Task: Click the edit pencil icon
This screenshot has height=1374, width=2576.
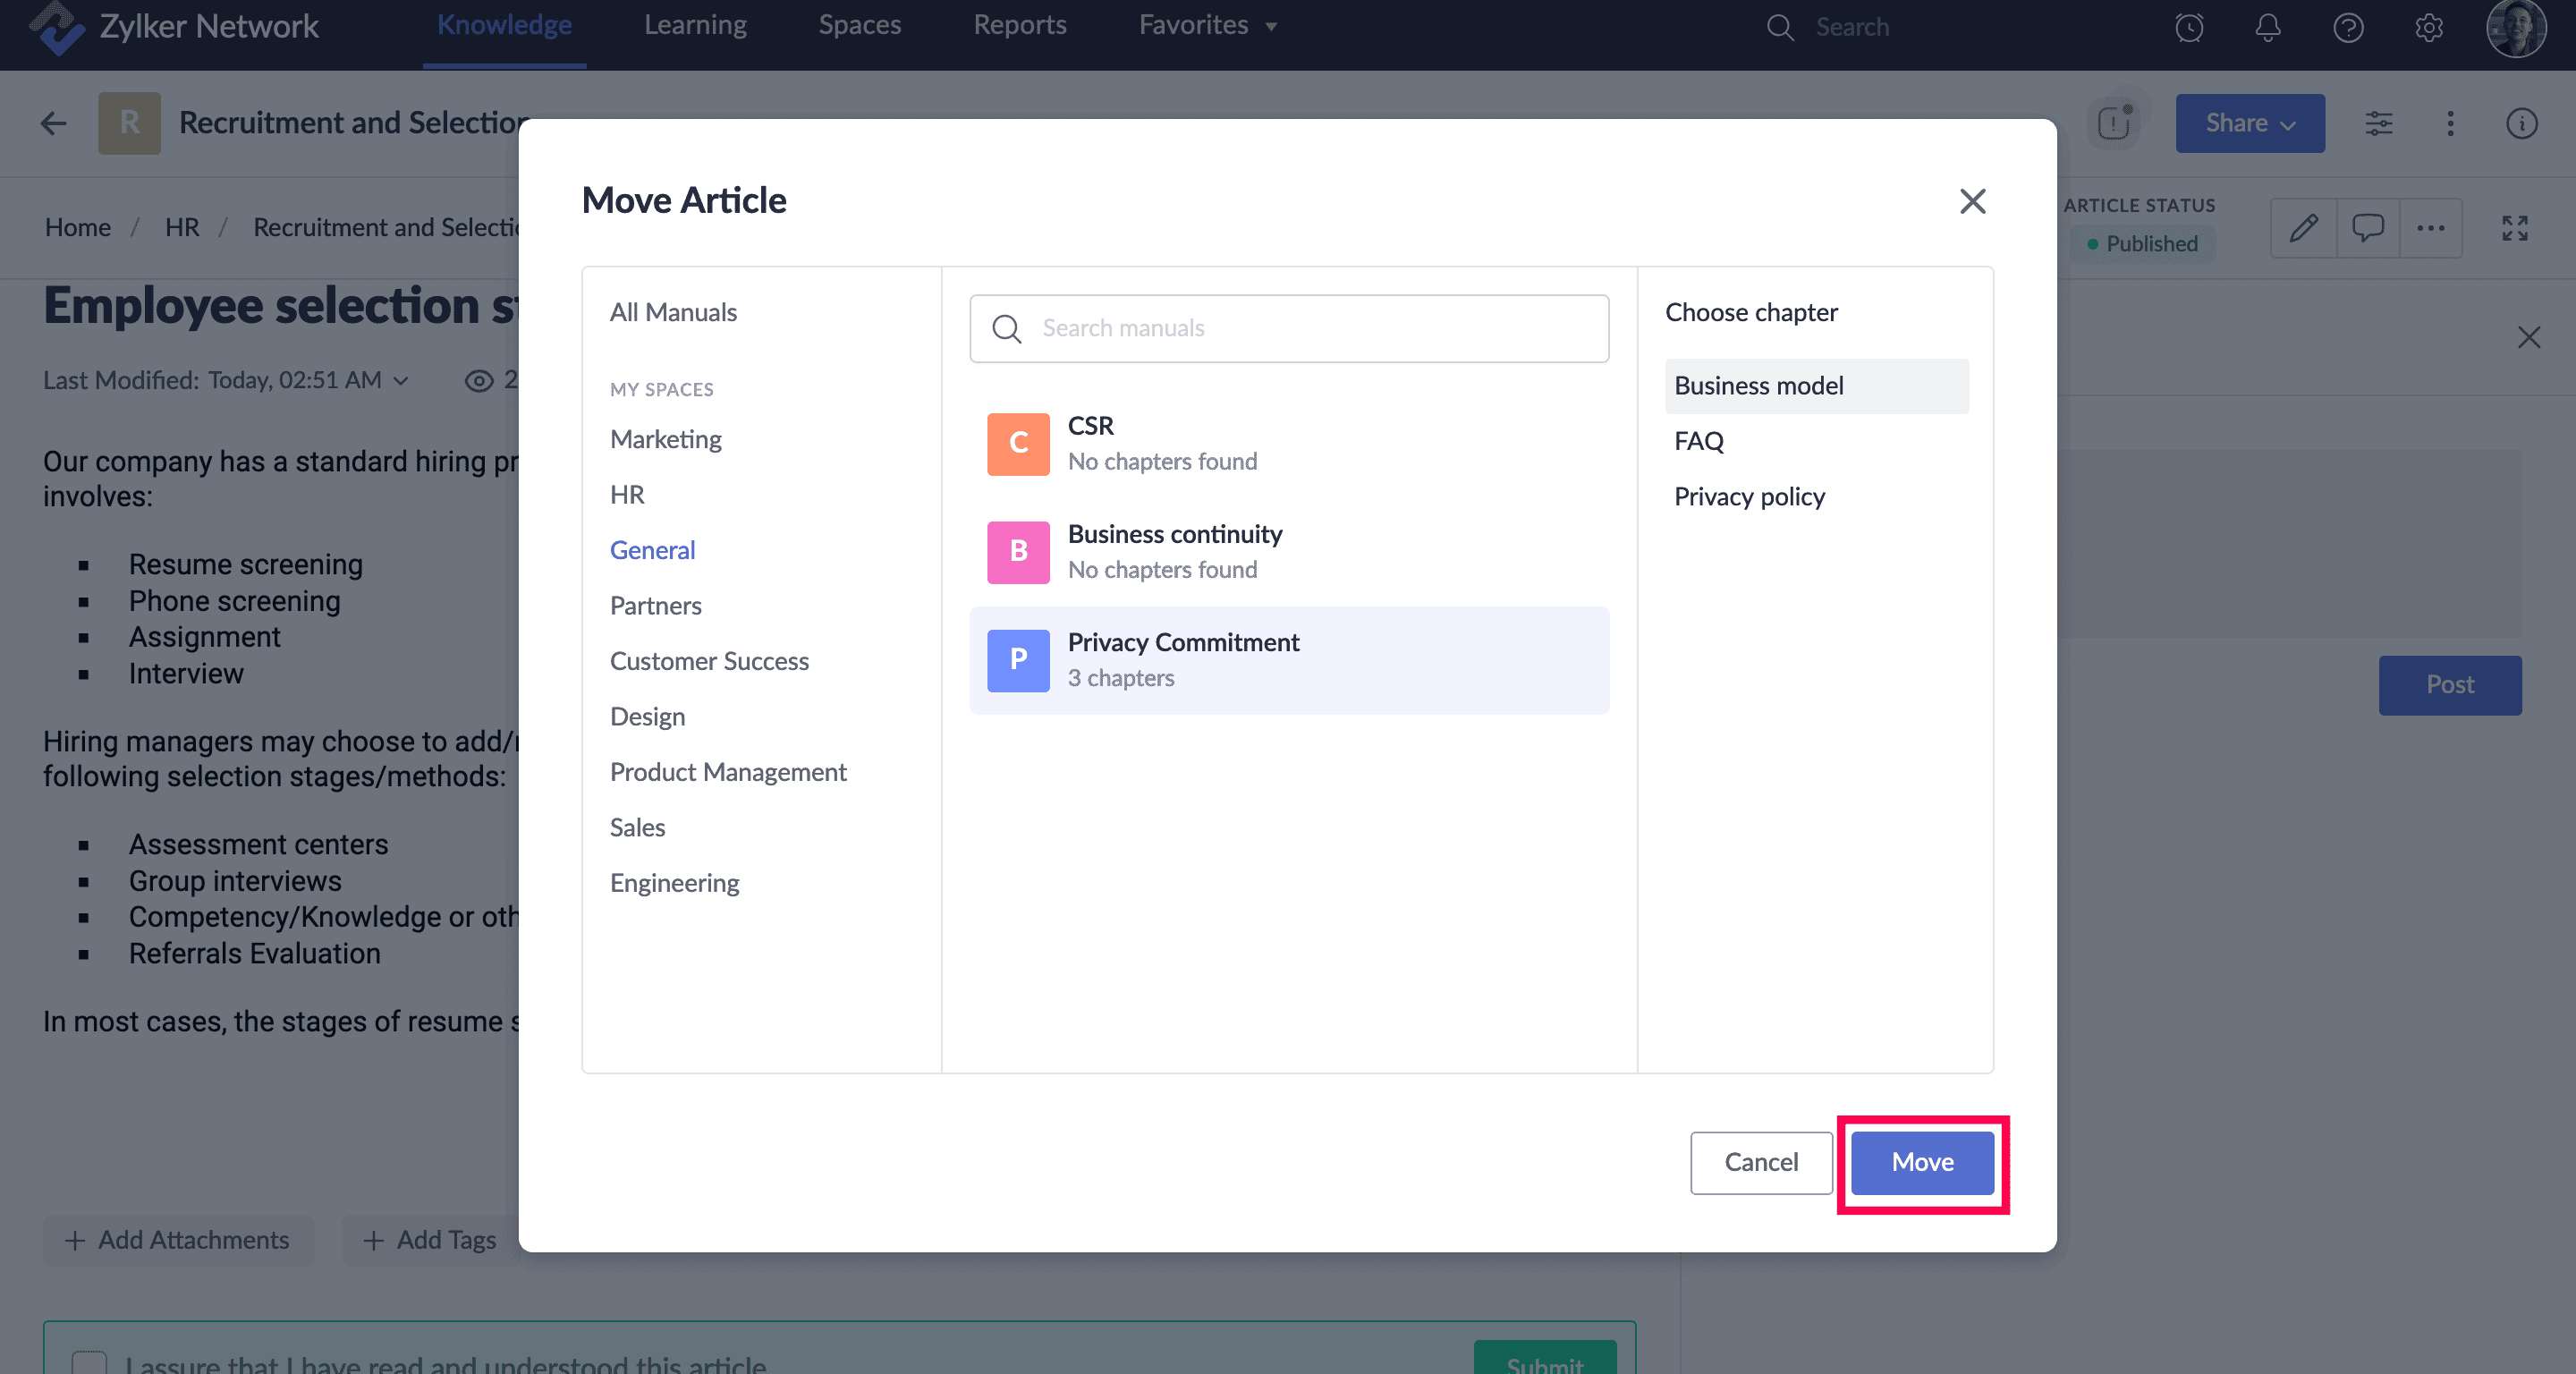Action: [x=2304, y=229]
